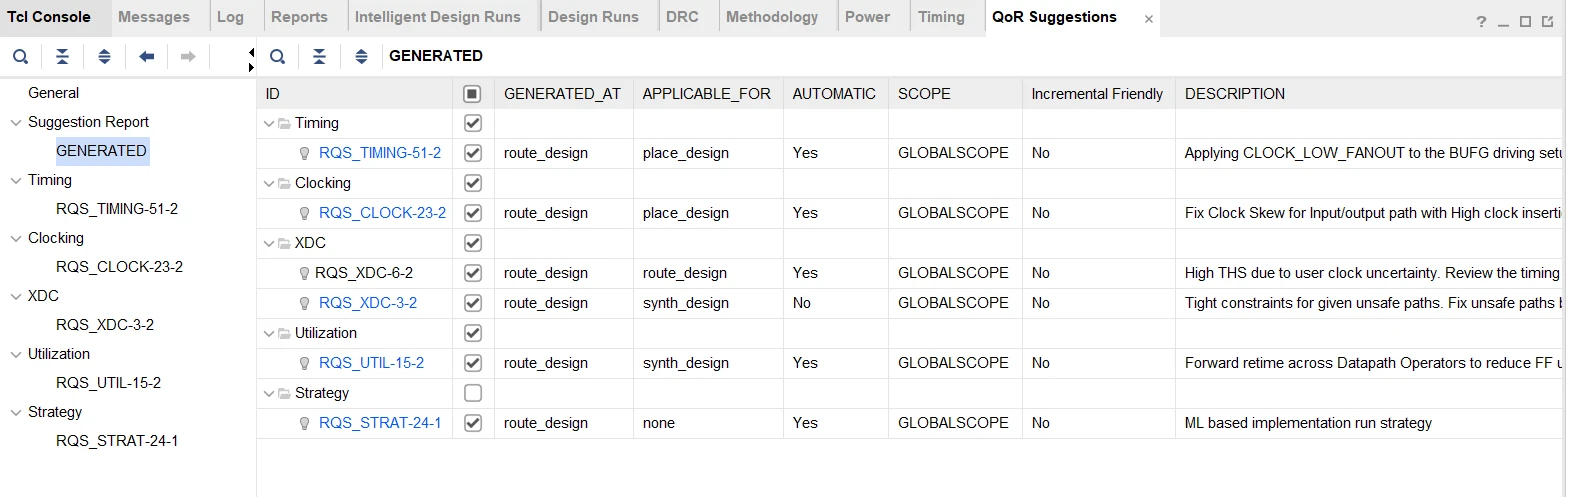
Task: Click the lightbulb icon for RQS_CLOCK-23-2
Action: [x=305, y=213]
